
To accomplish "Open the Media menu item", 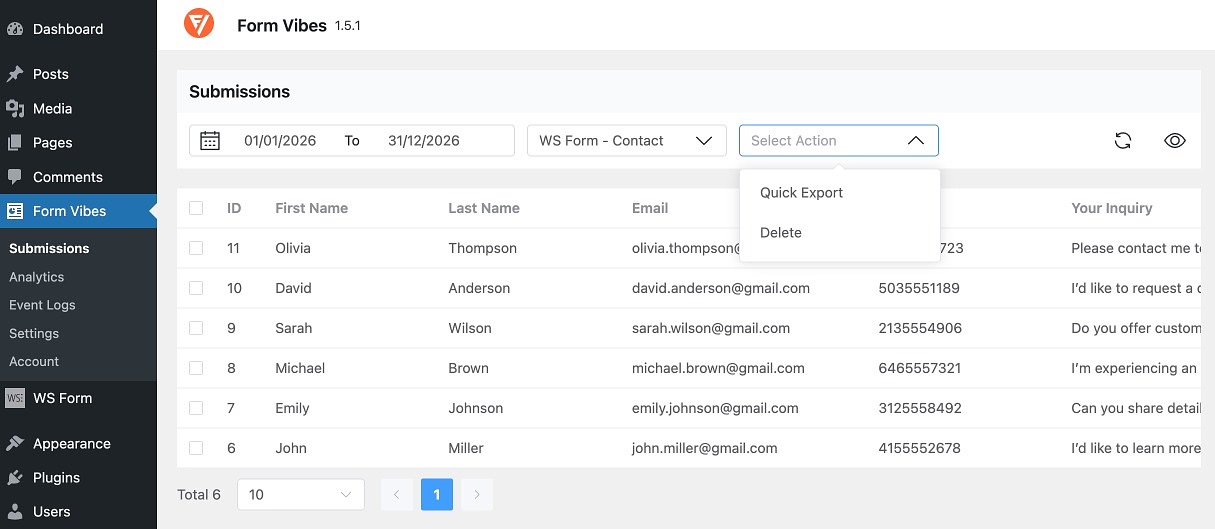I will [78, 108].
